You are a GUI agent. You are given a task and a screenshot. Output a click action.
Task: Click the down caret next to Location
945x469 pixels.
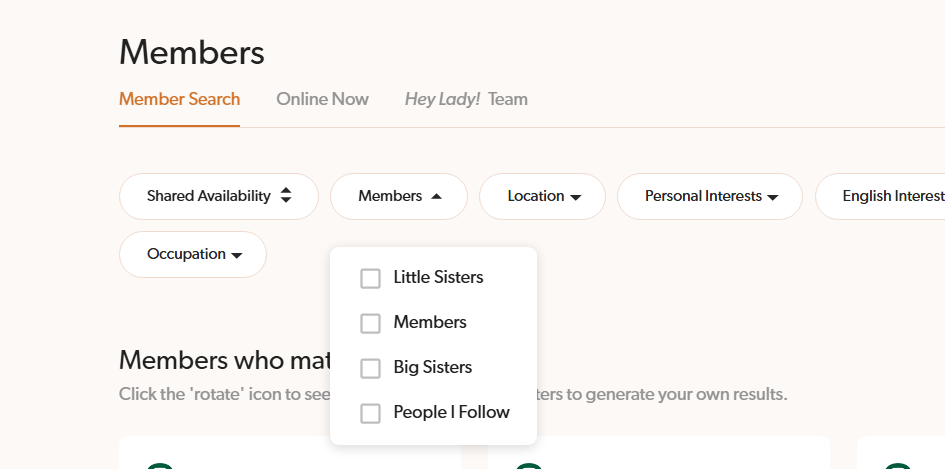[576, 198]
